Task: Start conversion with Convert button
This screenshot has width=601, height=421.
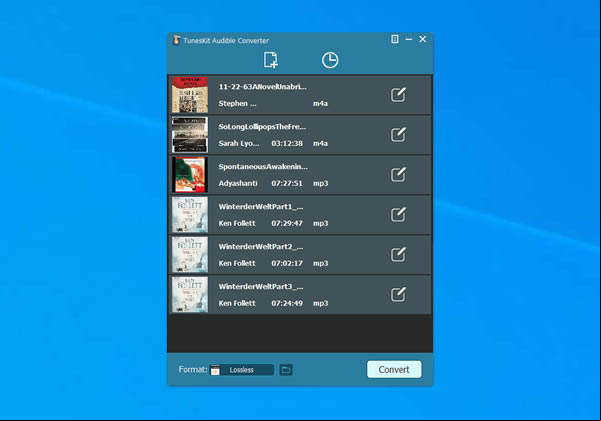Action: (x=394, y=369)
